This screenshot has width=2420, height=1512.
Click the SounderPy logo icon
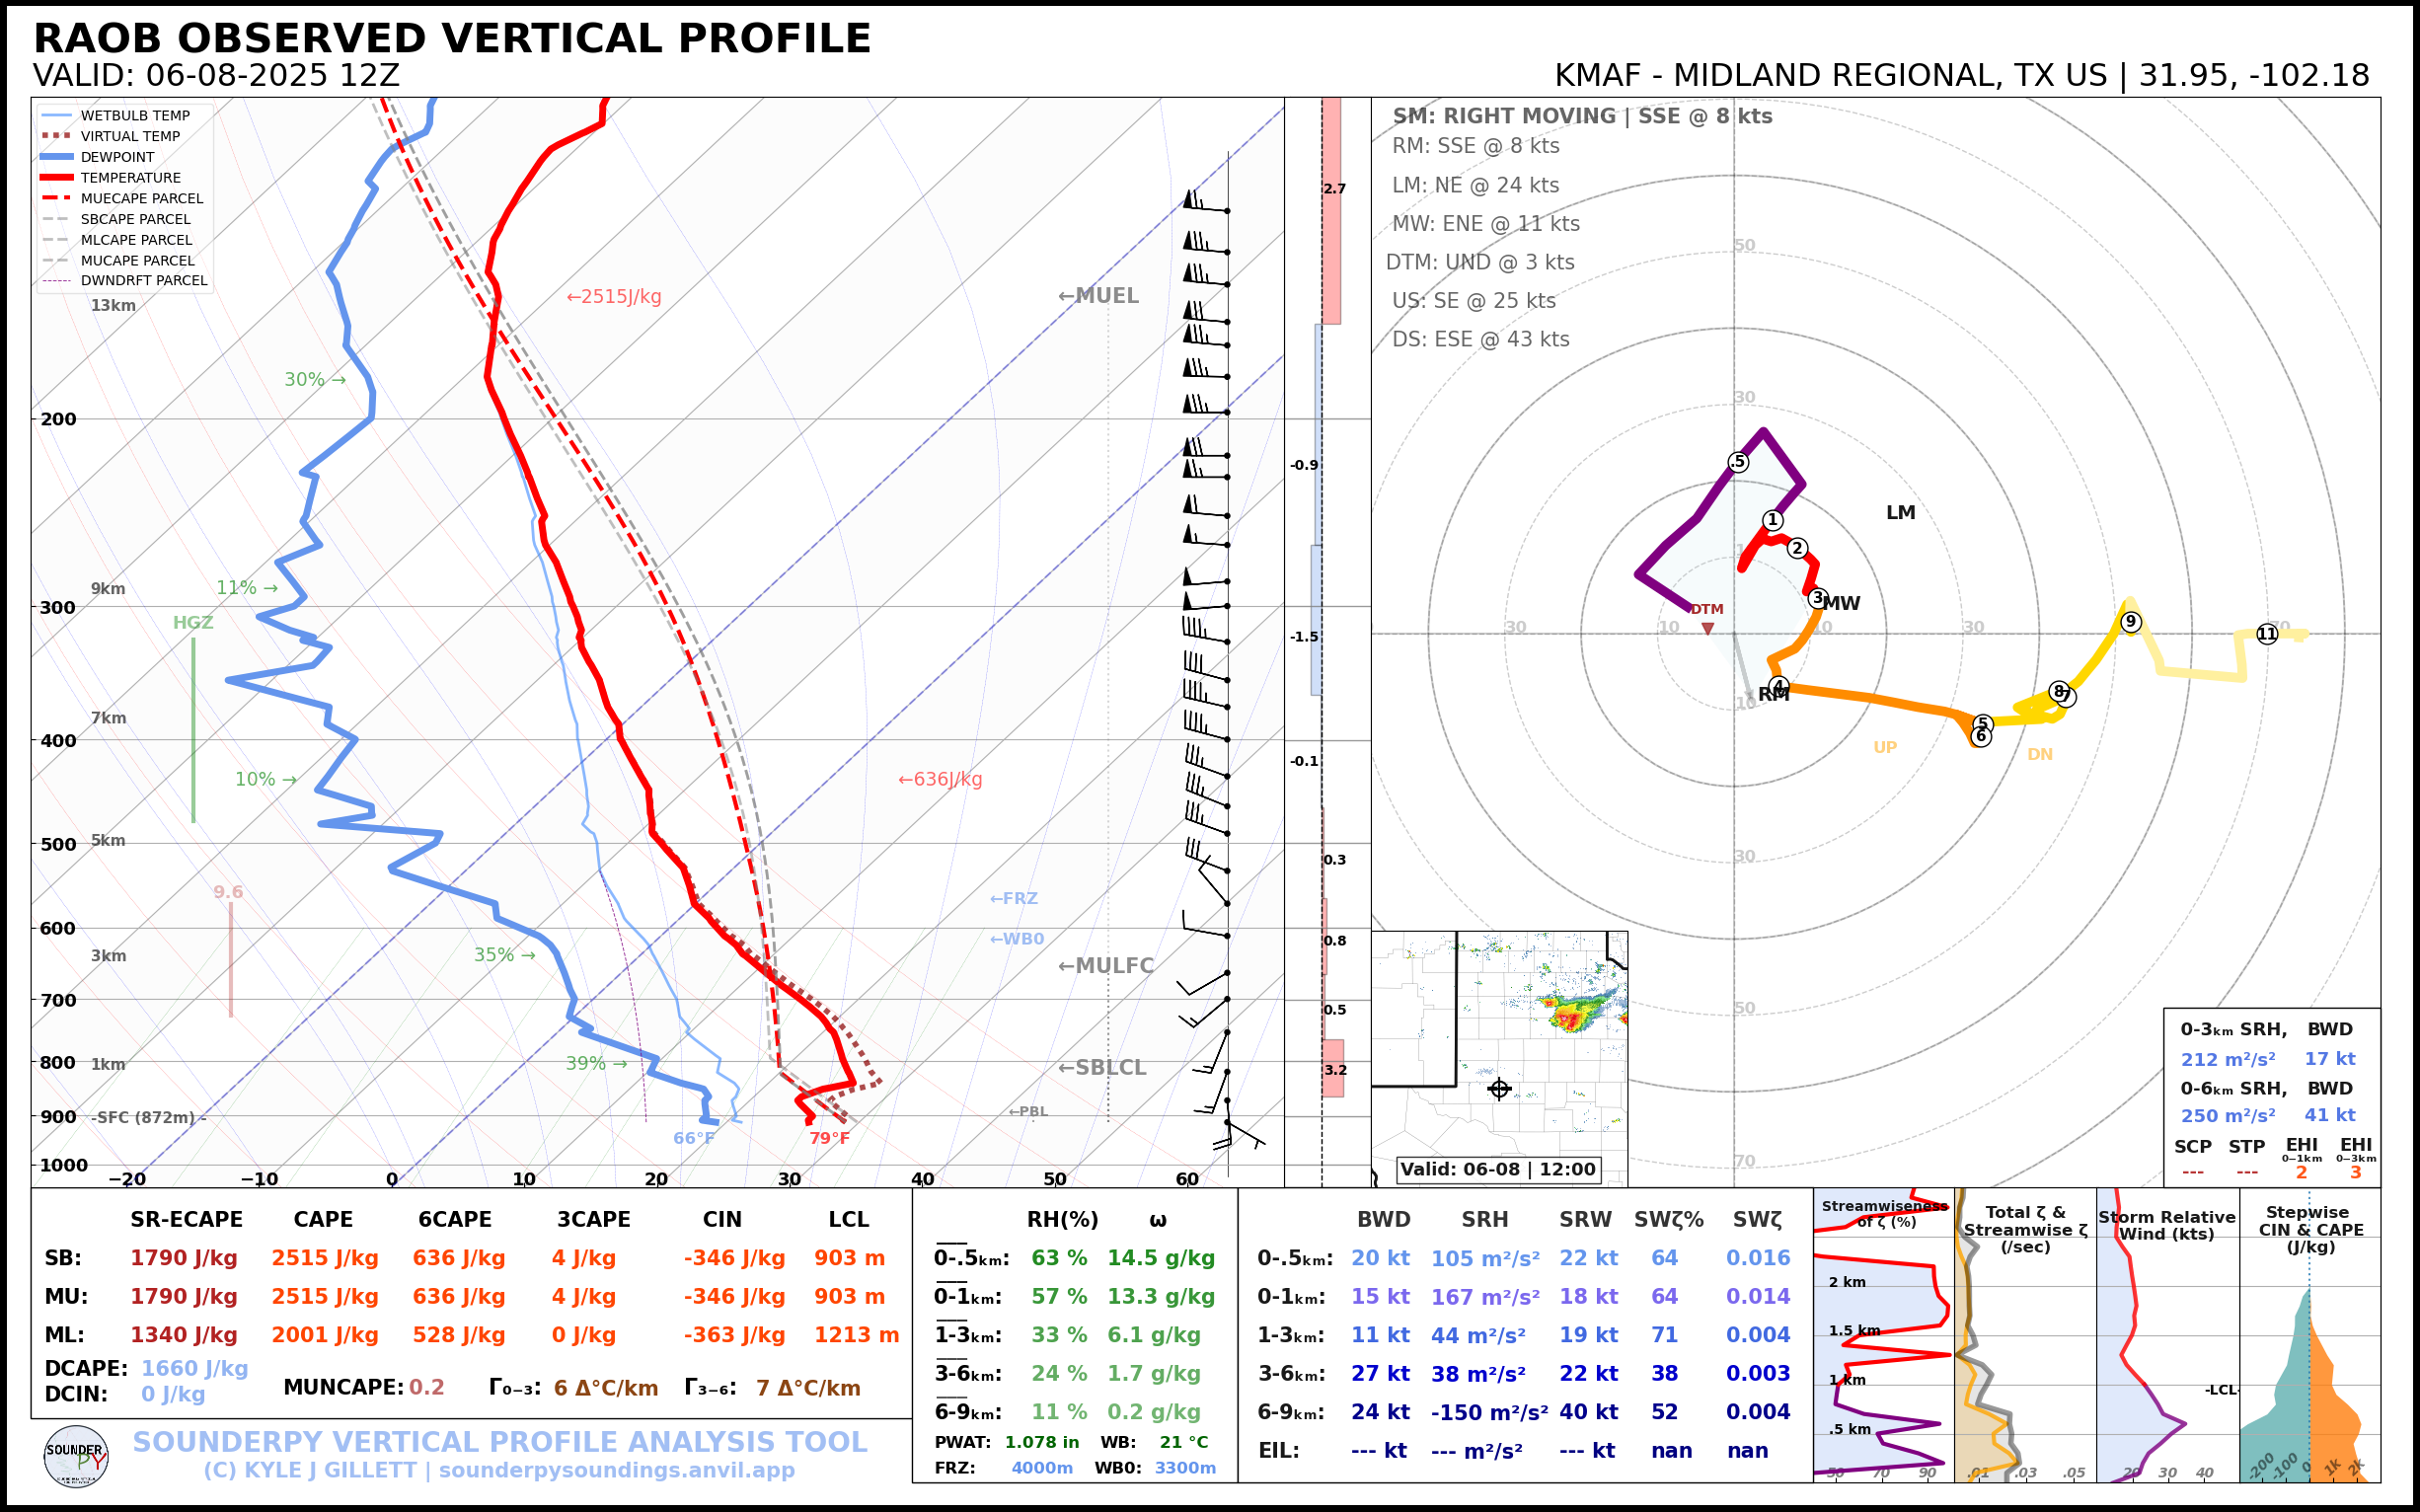click(76, 1456)
